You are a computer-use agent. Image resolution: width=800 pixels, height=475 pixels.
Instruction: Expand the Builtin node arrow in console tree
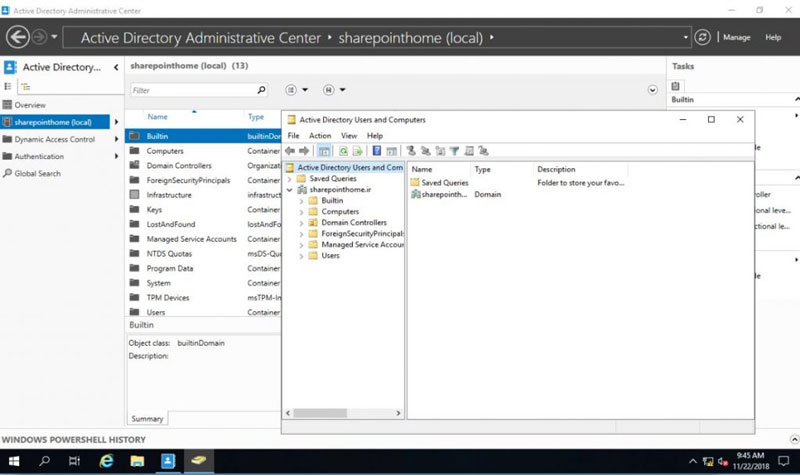pos(301,201)
